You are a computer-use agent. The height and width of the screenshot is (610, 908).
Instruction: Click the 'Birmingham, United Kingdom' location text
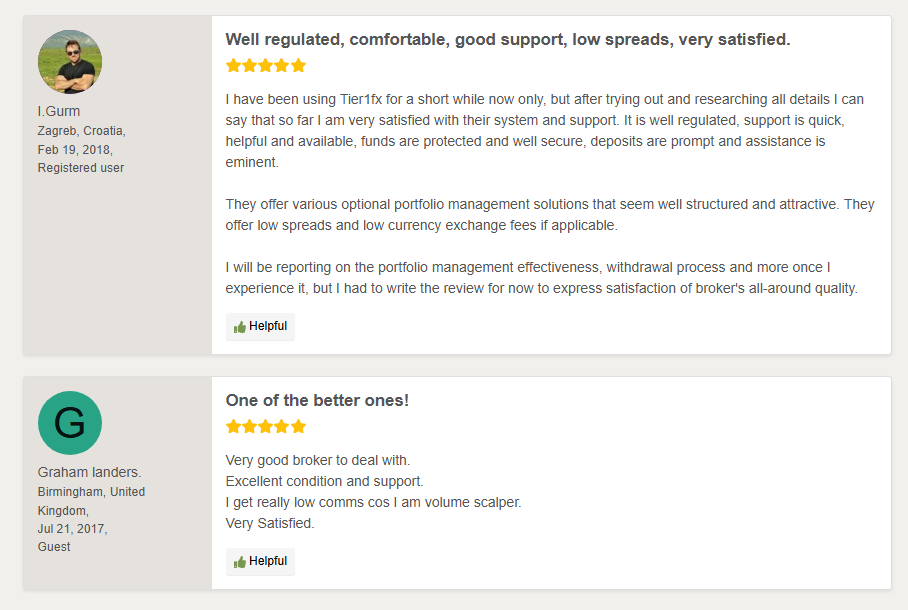pos(91,501)
